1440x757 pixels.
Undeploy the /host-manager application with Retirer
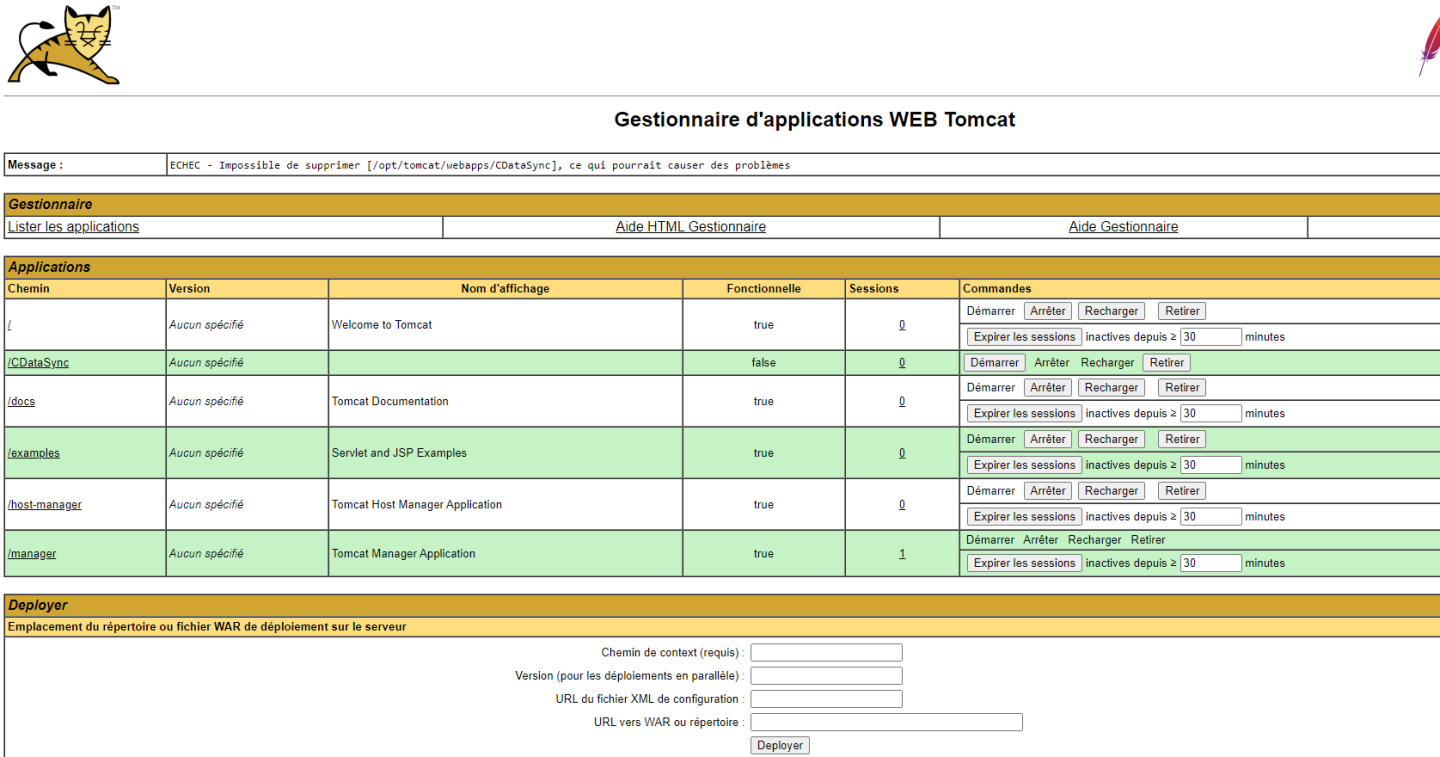click(1182, 491)
